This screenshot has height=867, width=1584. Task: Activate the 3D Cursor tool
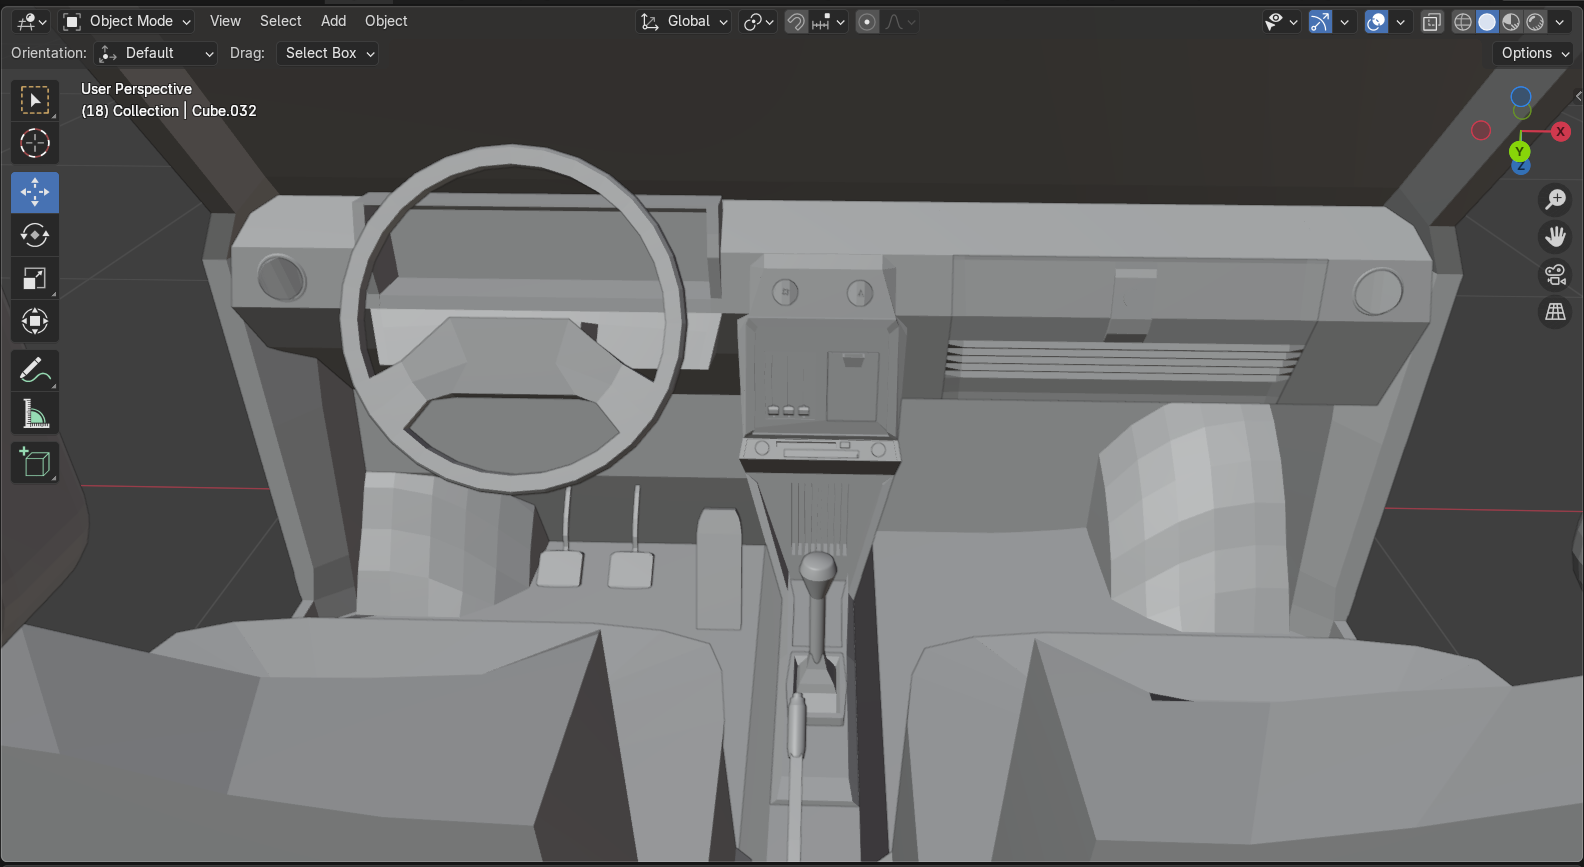(x=35, y=144)
